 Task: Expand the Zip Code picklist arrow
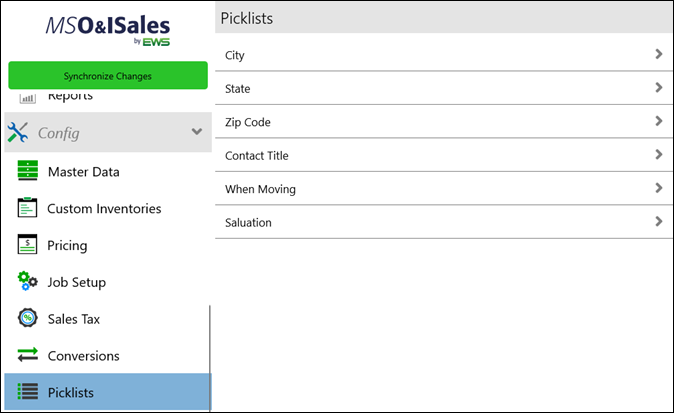(x=658, y=121)
